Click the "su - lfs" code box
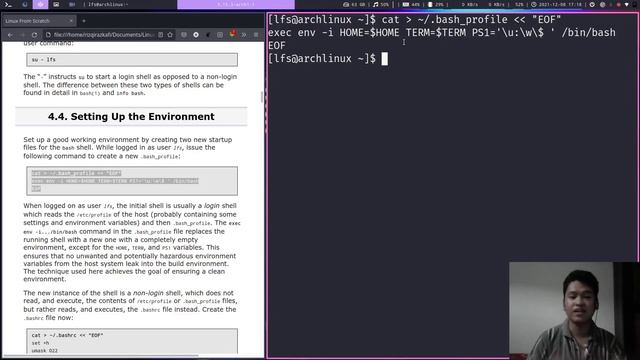 132,60
